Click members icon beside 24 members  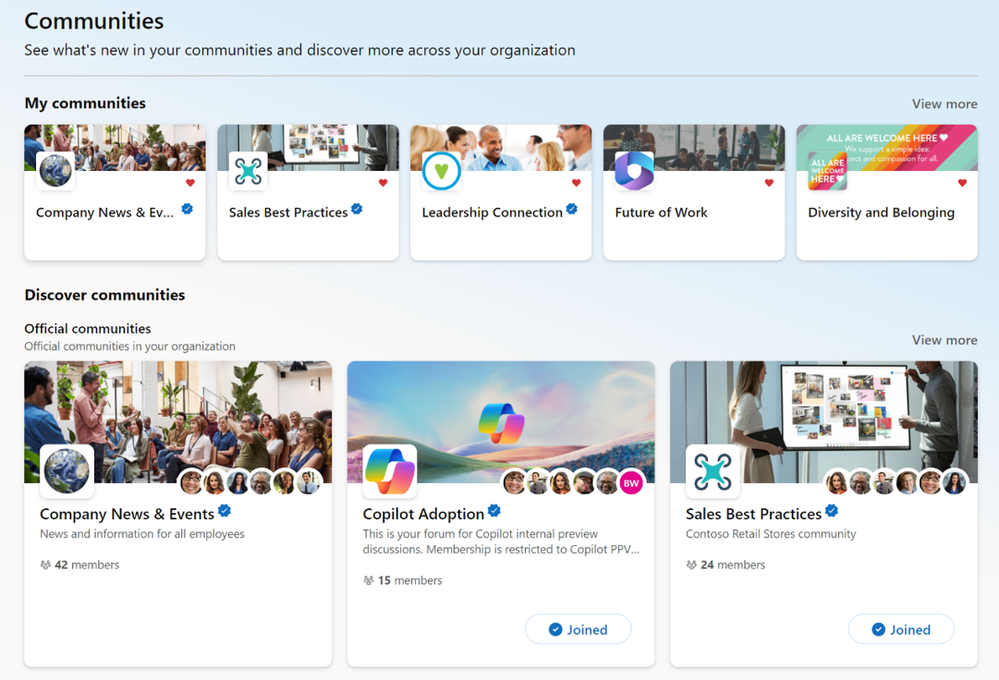tap(691, 565)
